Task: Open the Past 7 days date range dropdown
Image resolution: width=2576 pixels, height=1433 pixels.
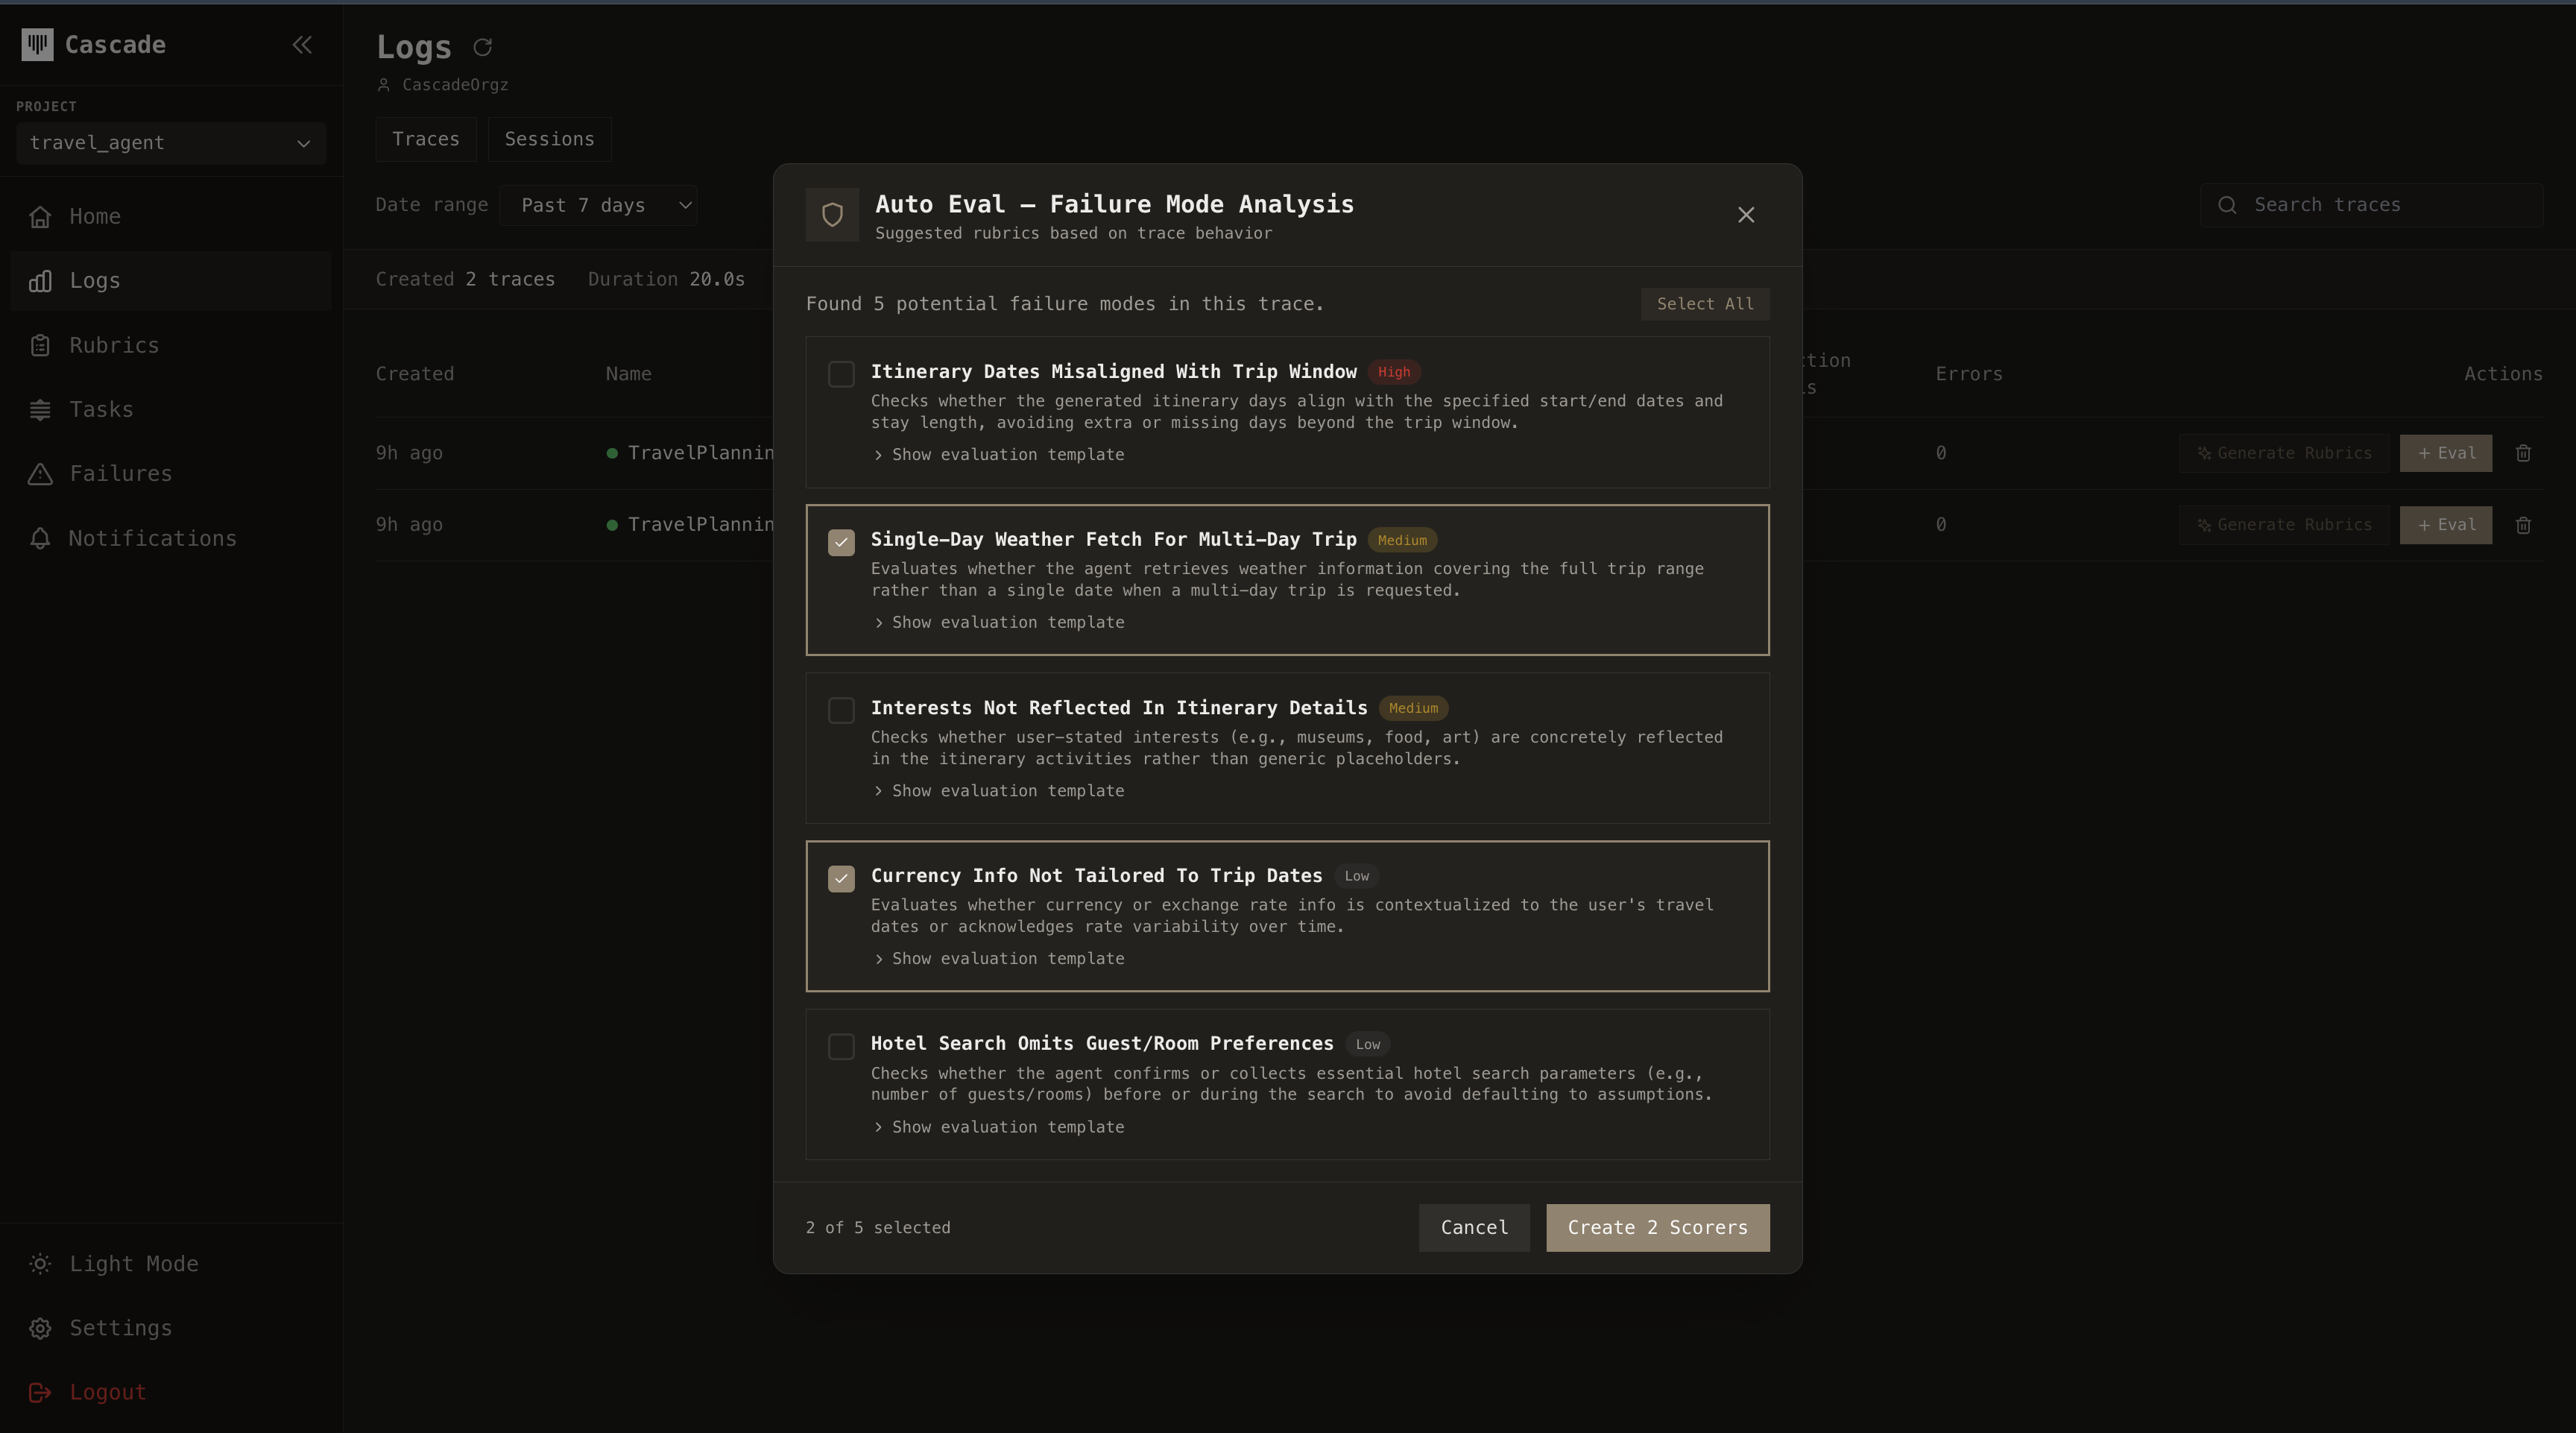Action: point(599,205)
